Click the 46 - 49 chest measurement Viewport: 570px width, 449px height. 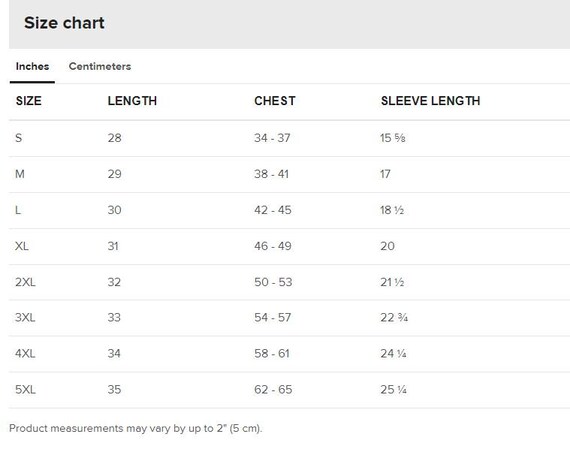[x=273, y=246]
